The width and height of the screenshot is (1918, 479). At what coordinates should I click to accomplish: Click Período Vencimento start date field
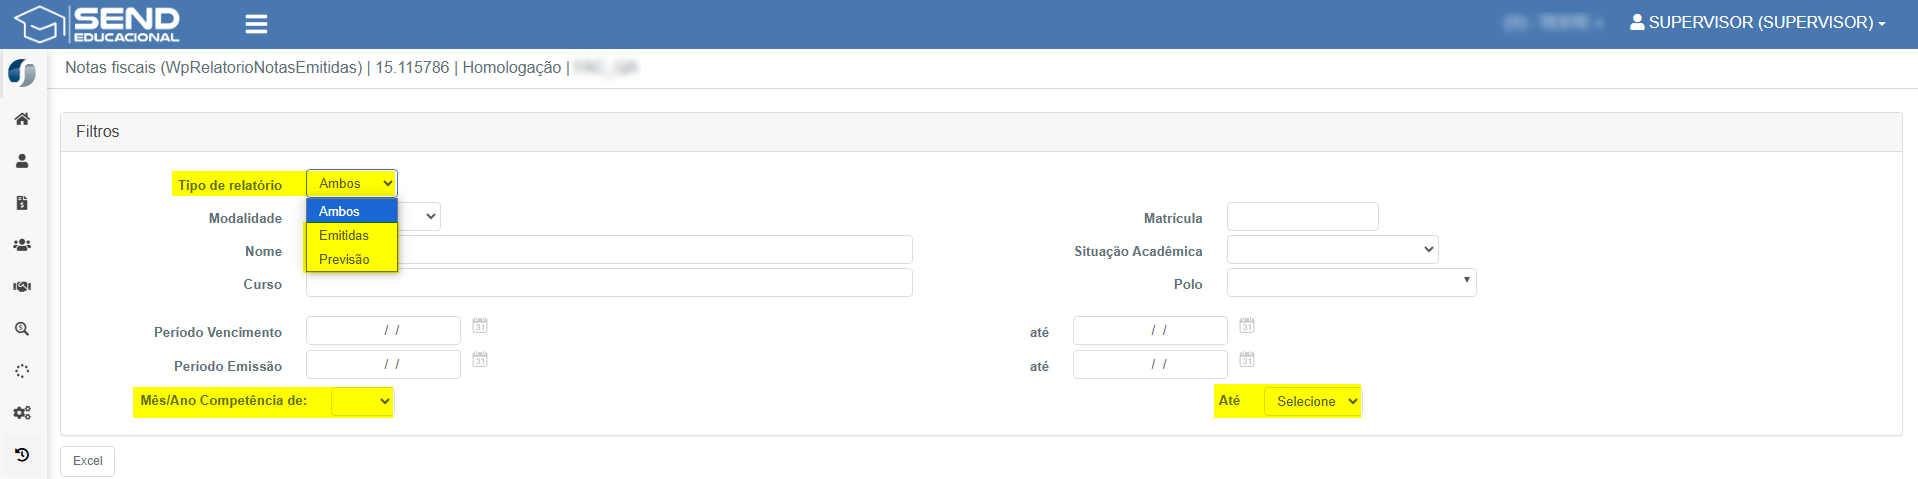tap(383, 330)
